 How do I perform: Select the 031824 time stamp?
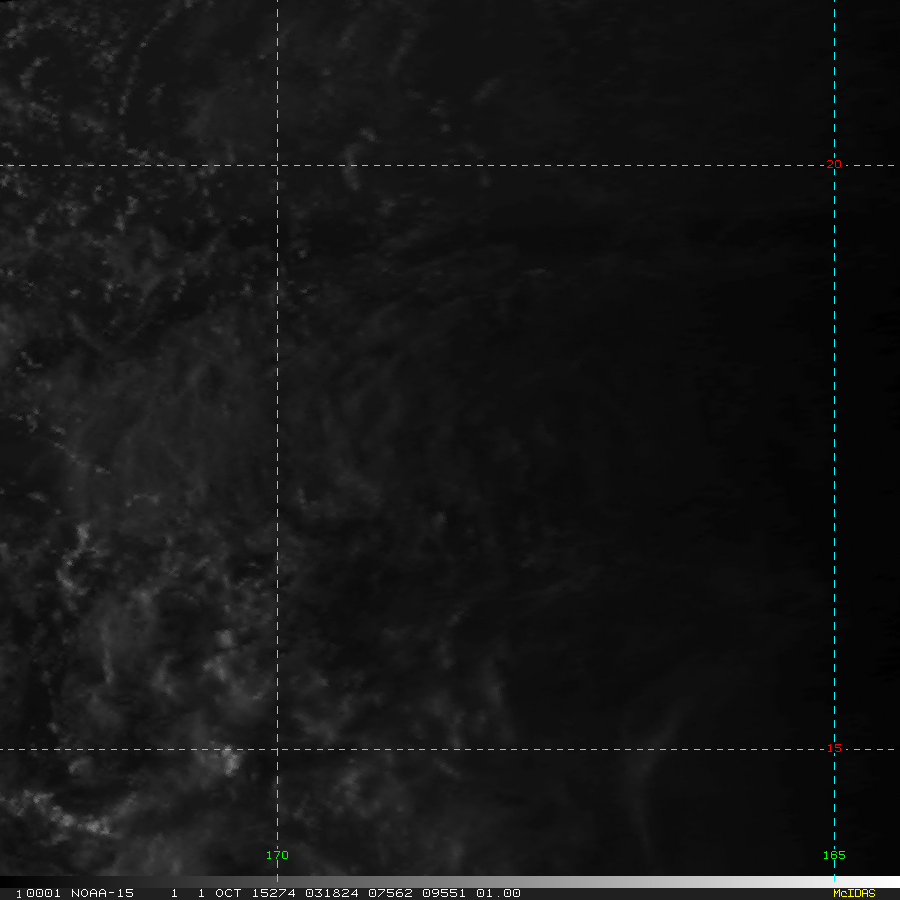click(331, 893)
